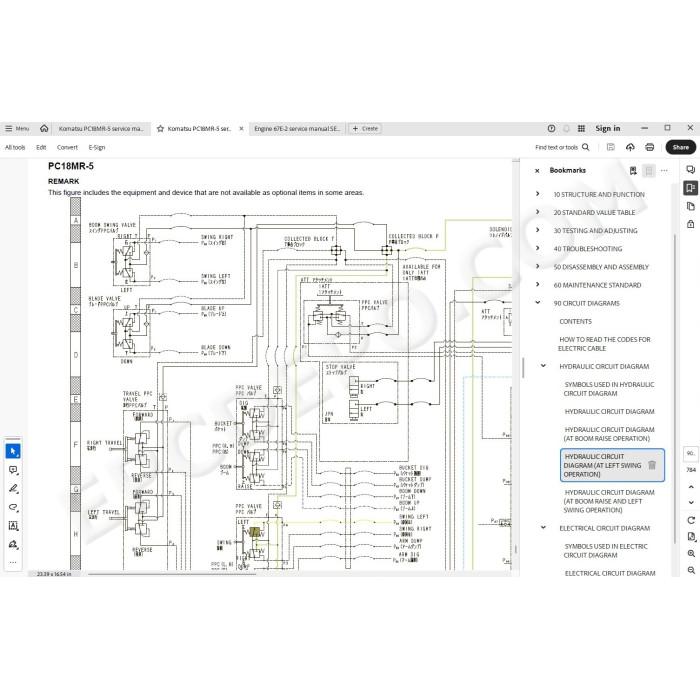Star the active Komatsu PC18MR-5 tab
The height and width of the screenshot is (700, 700).
point(160,129)
